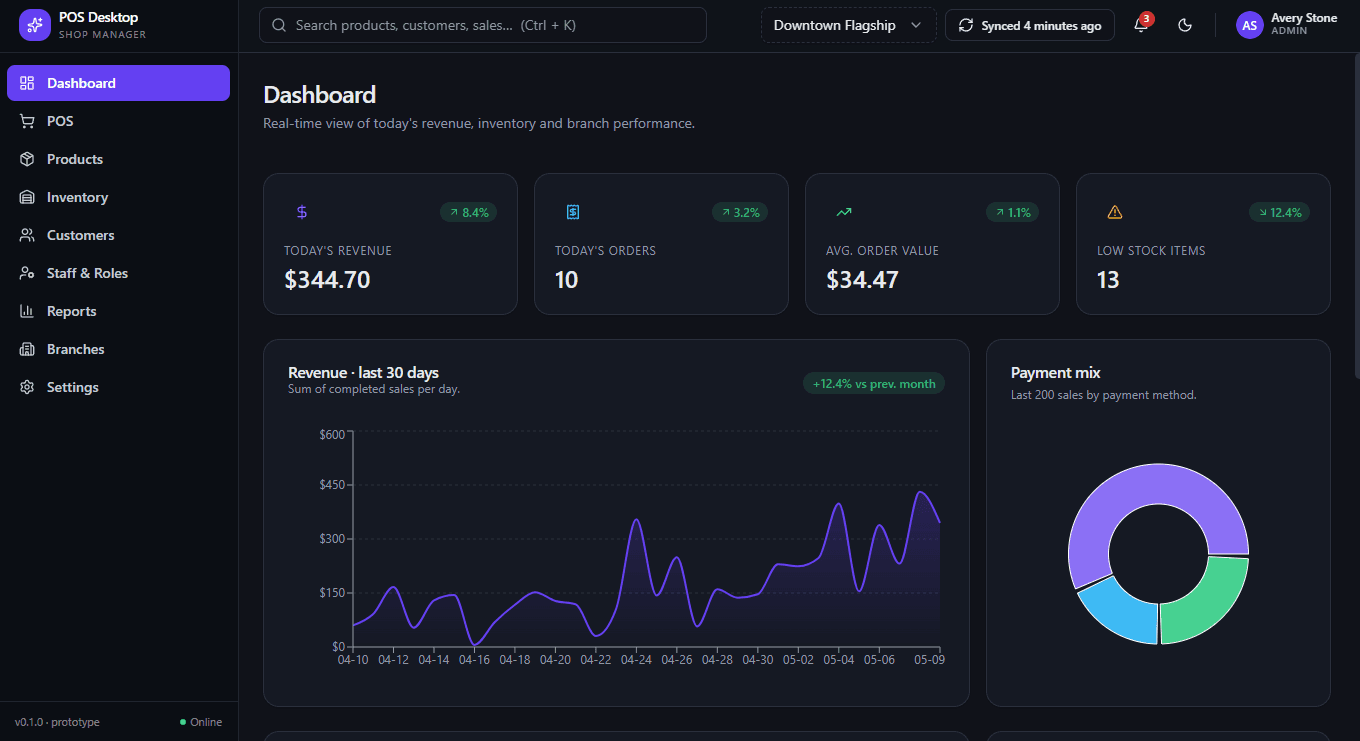Click the magnifier icon in search bar

279,25
